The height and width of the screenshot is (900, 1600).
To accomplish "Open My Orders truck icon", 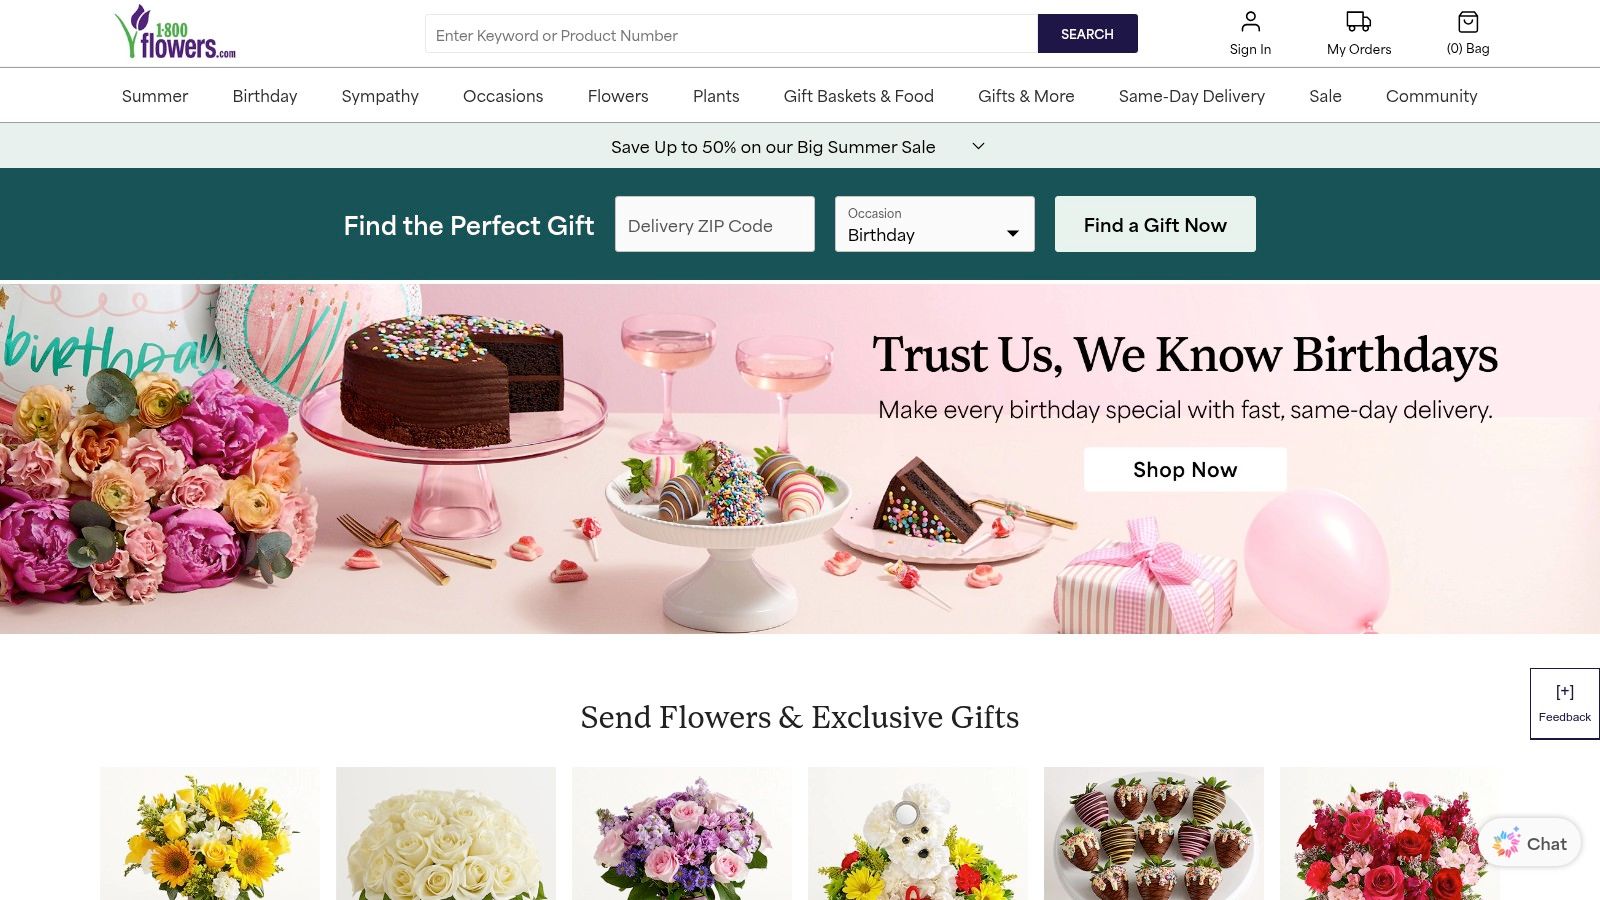I will pos(1358,22).
